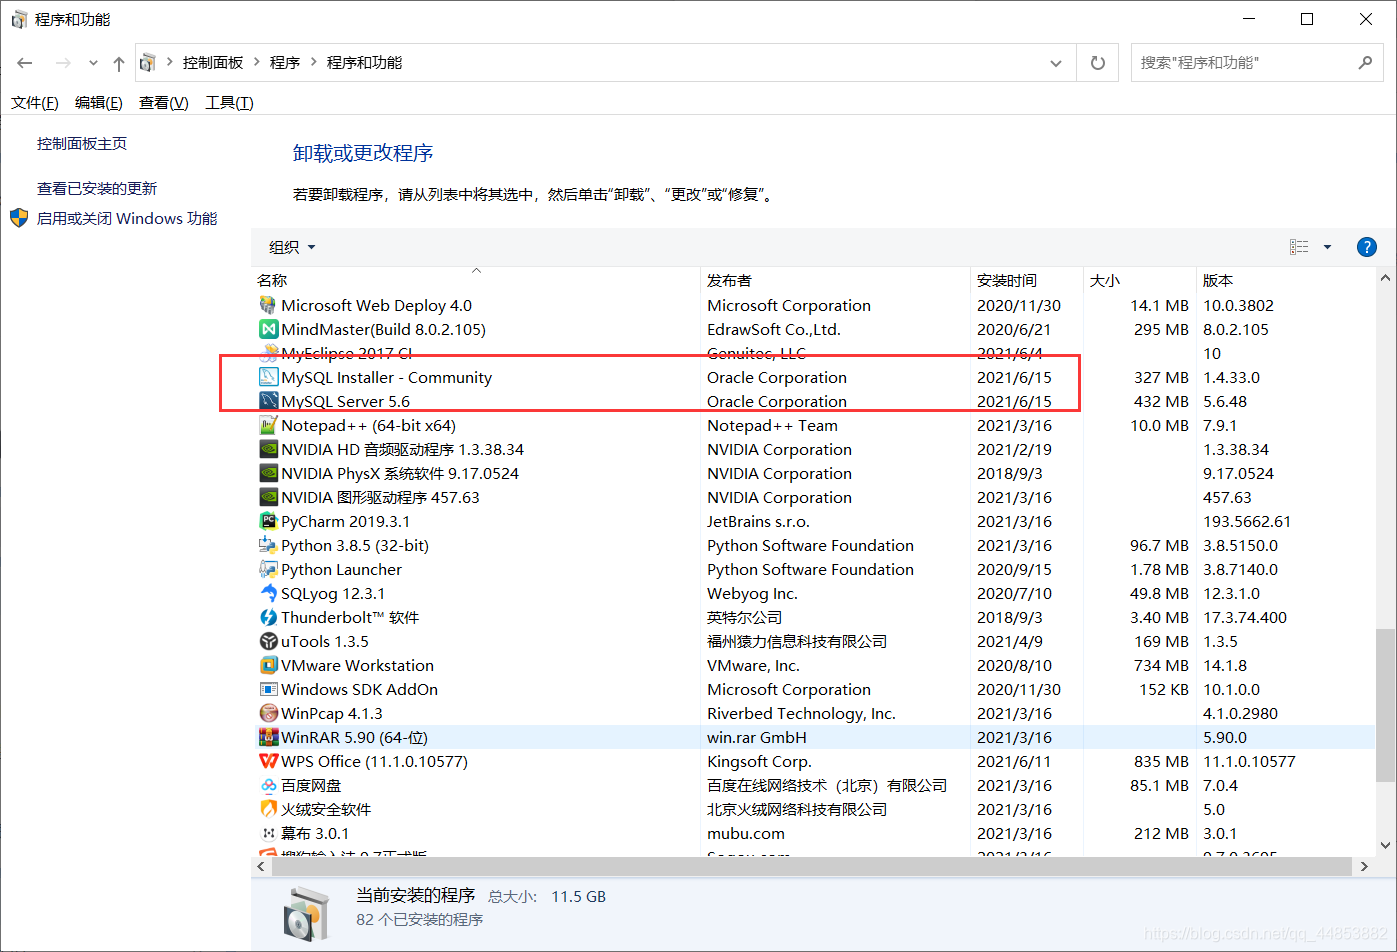Click the MySQL Server 5.6 icon
This screenshot has height=952, width=1397.
[x=268, y=401]
